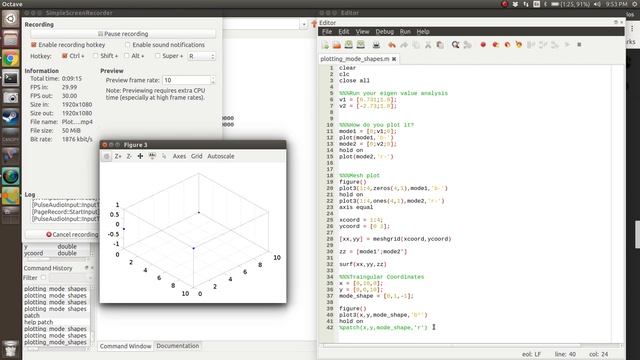This screenshot has width=640, height=360.
Task: Click the Axes button in Figure 3
Action: coord(179,156)
